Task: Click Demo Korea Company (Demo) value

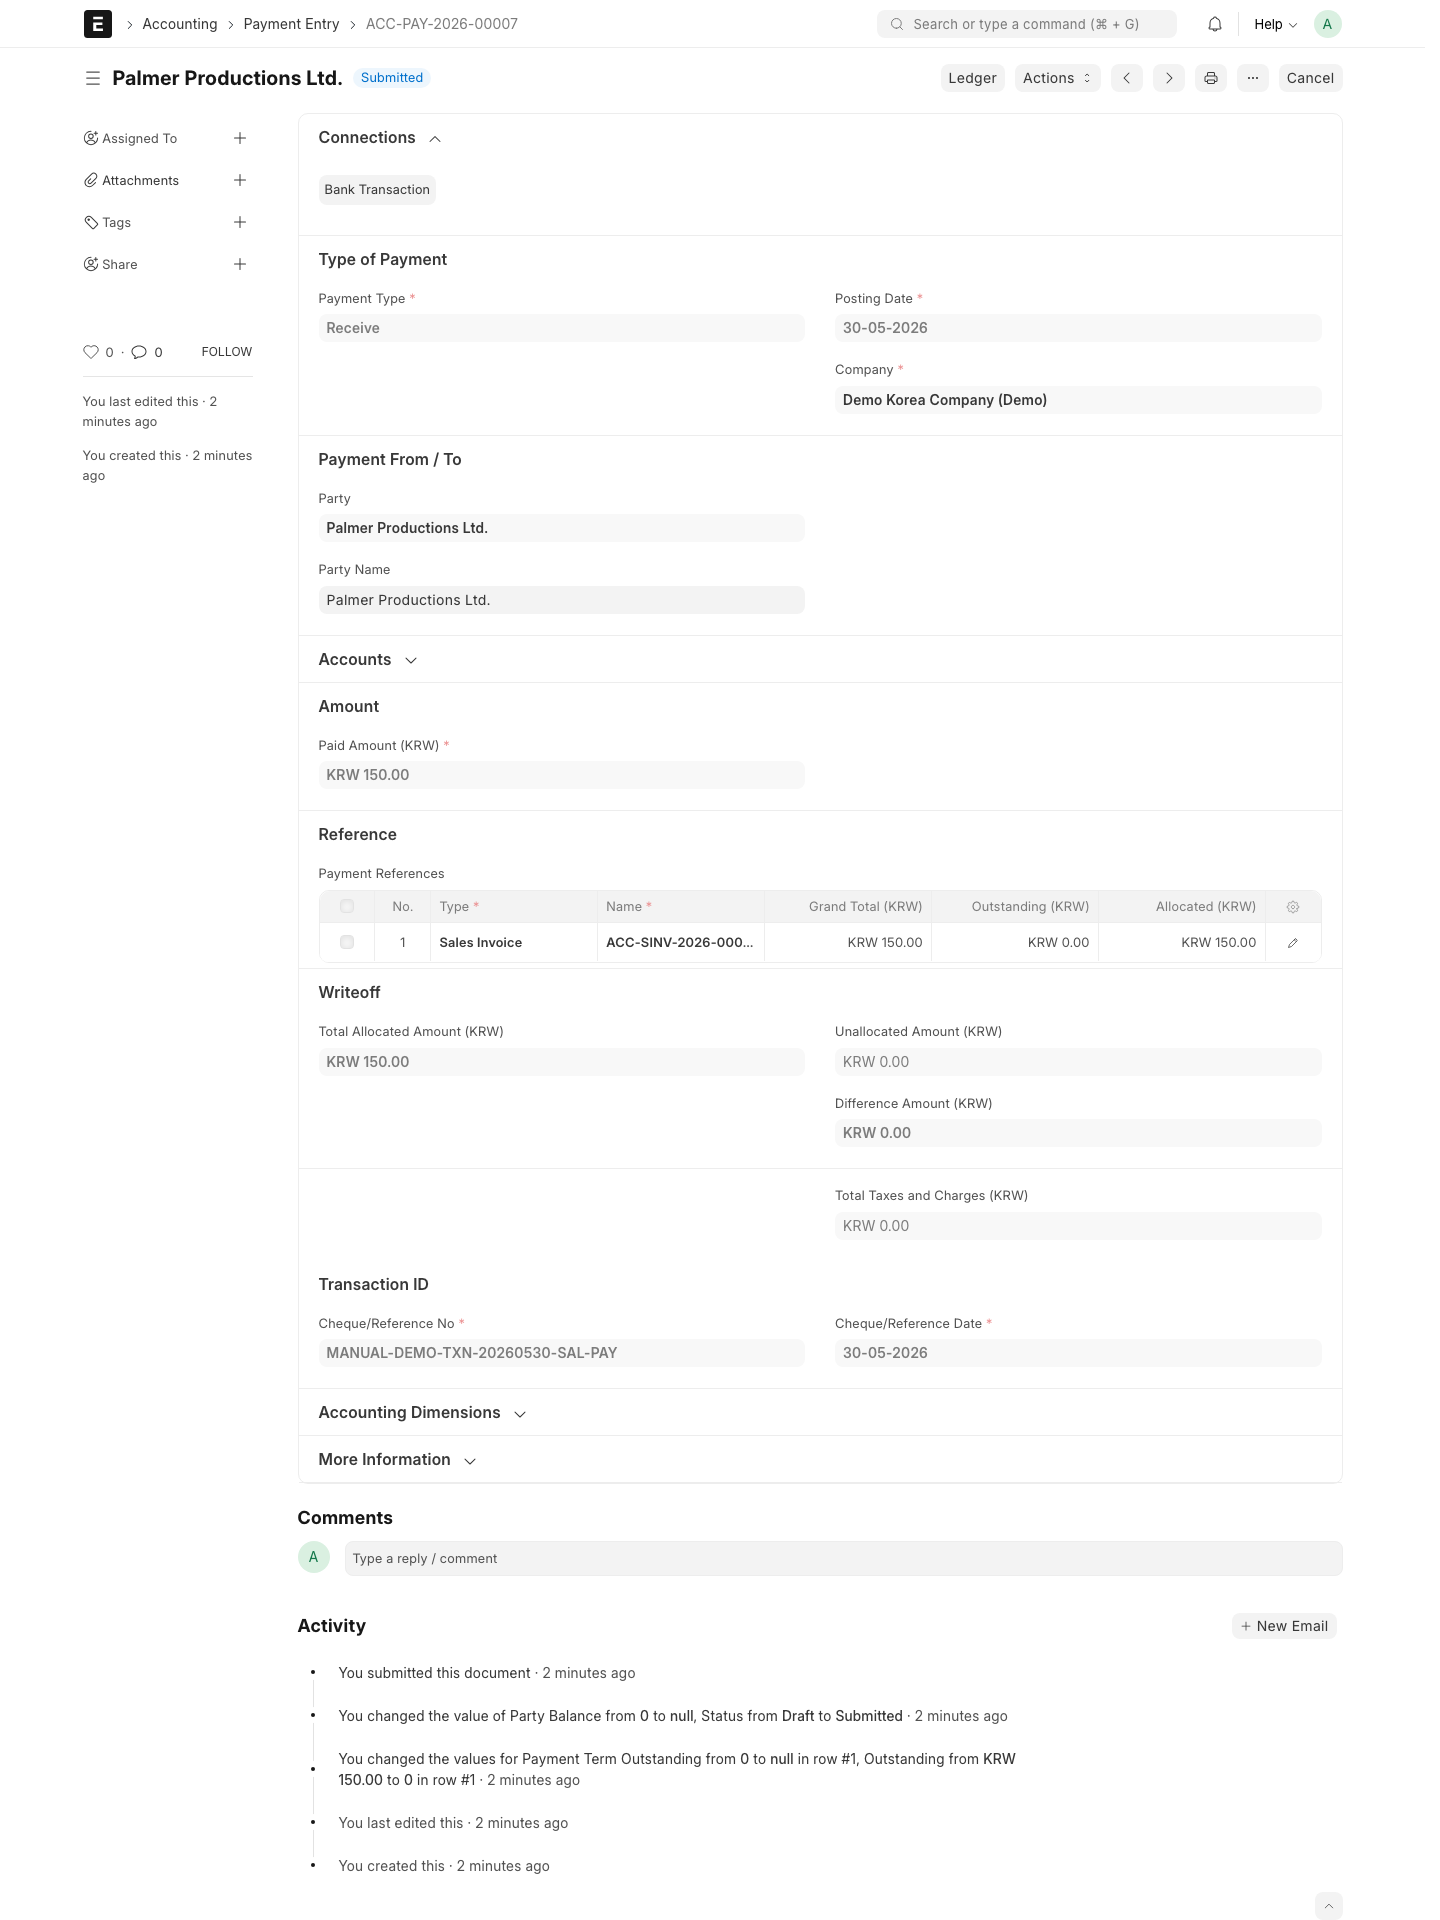Action: click(x=1078, y=400)
